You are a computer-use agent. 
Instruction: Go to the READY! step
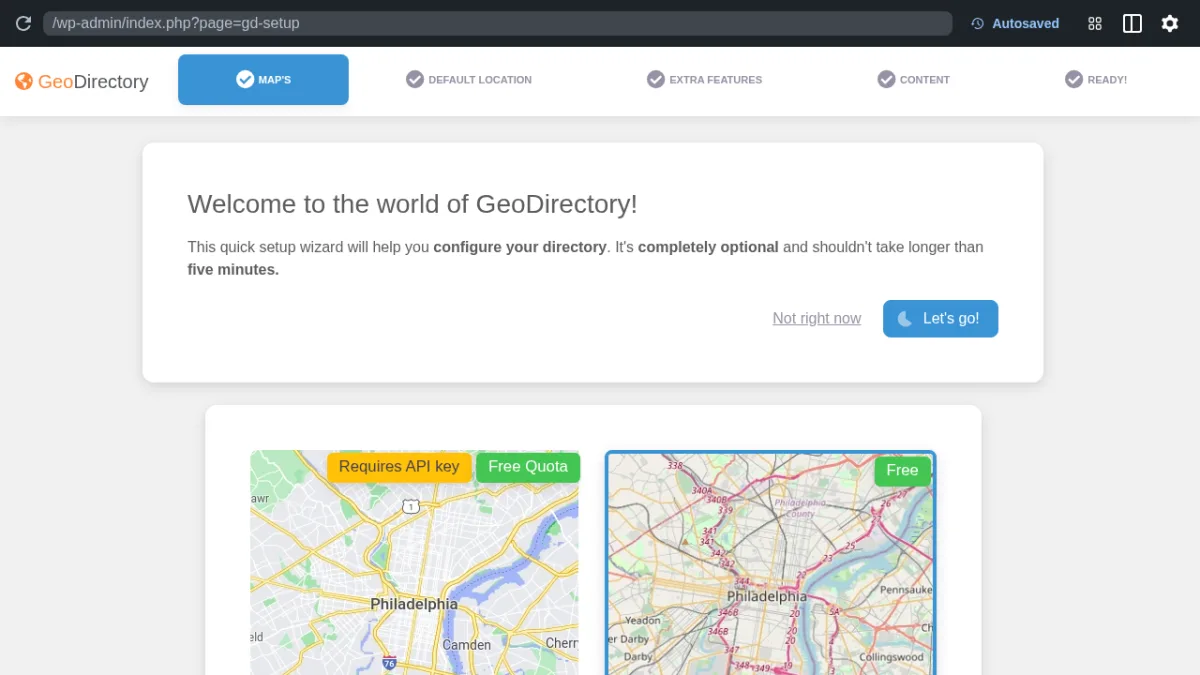tap(1096, 79)
